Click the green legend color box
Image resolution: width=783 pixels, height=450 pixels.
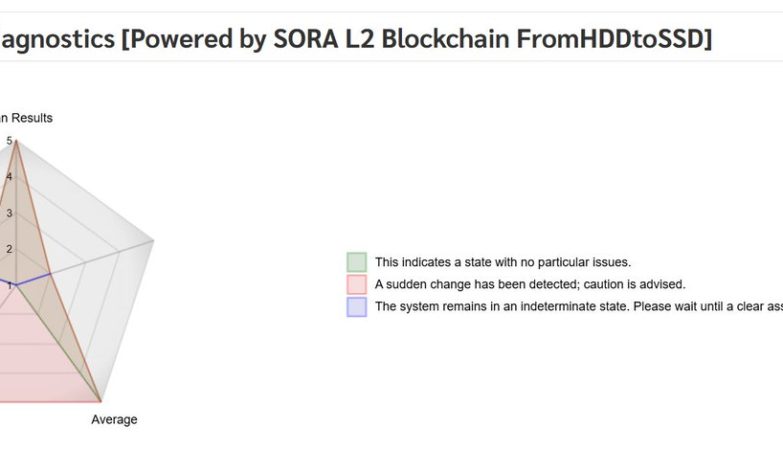coord(357,262)
